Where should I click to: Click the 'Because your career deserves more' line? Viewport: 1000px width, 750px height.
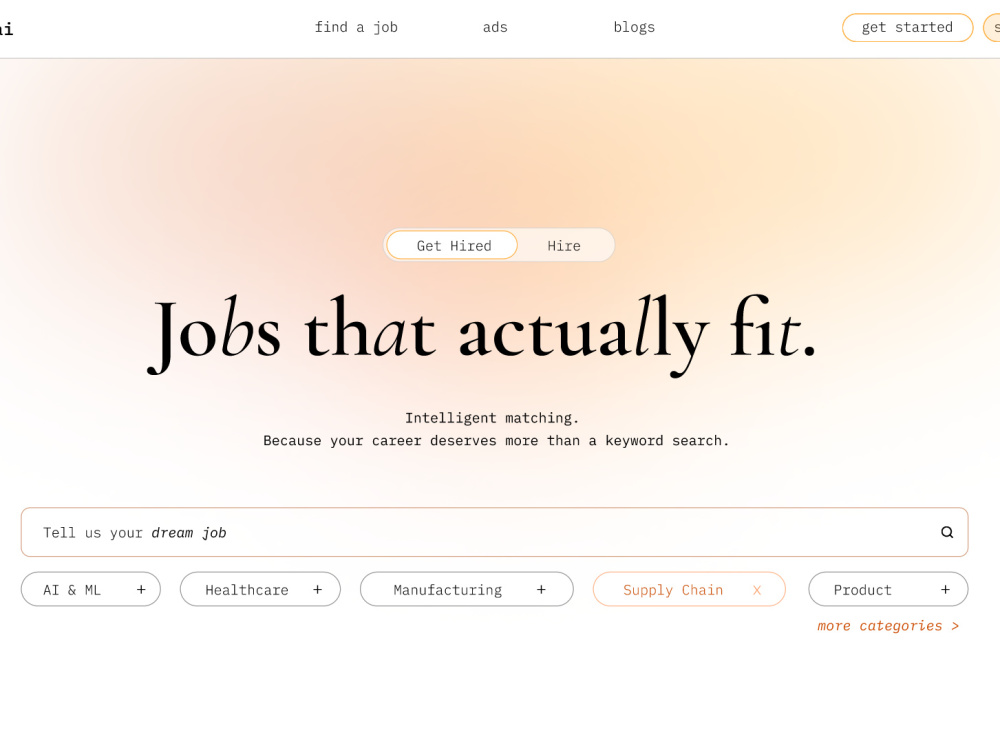pyautogui.click(x=496, y=441)
